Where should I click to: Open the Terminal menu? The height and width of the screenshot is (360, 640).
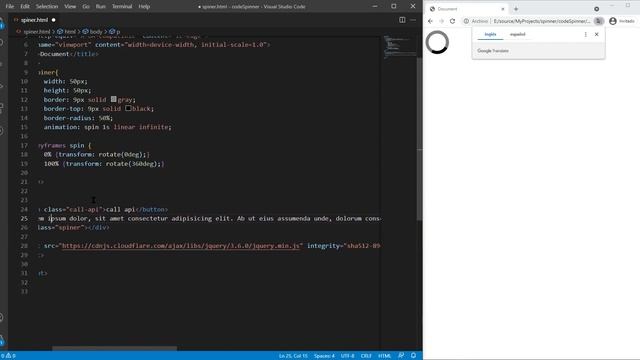coord(122,6)
